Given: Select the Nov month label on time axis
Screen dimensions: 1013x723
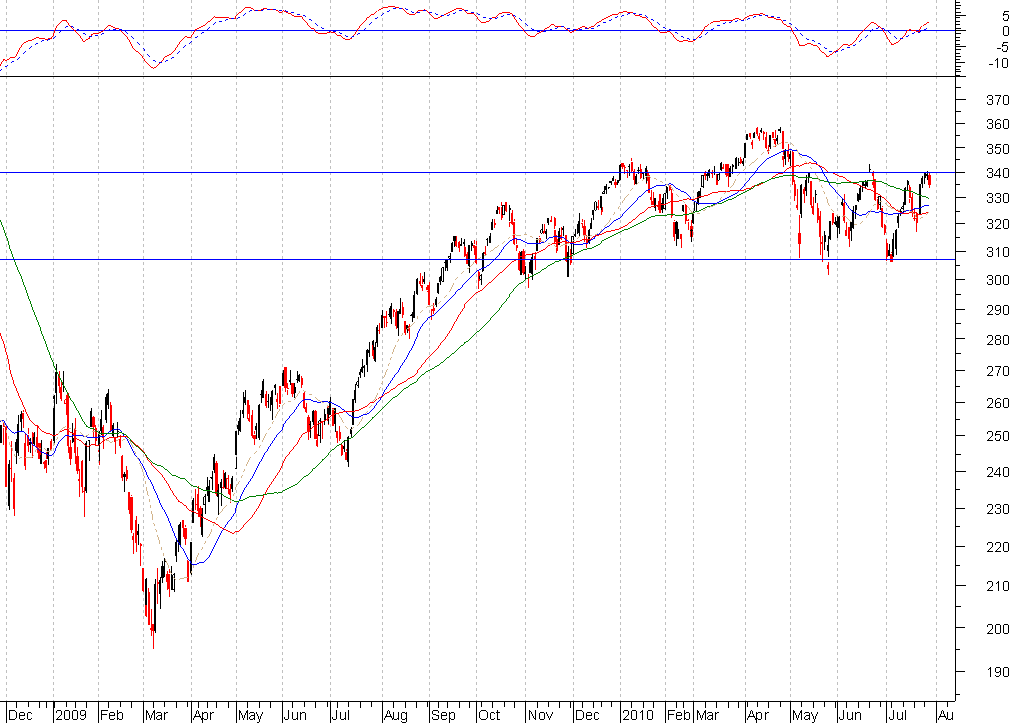Looking at the screenshot, I should point(540,715).
